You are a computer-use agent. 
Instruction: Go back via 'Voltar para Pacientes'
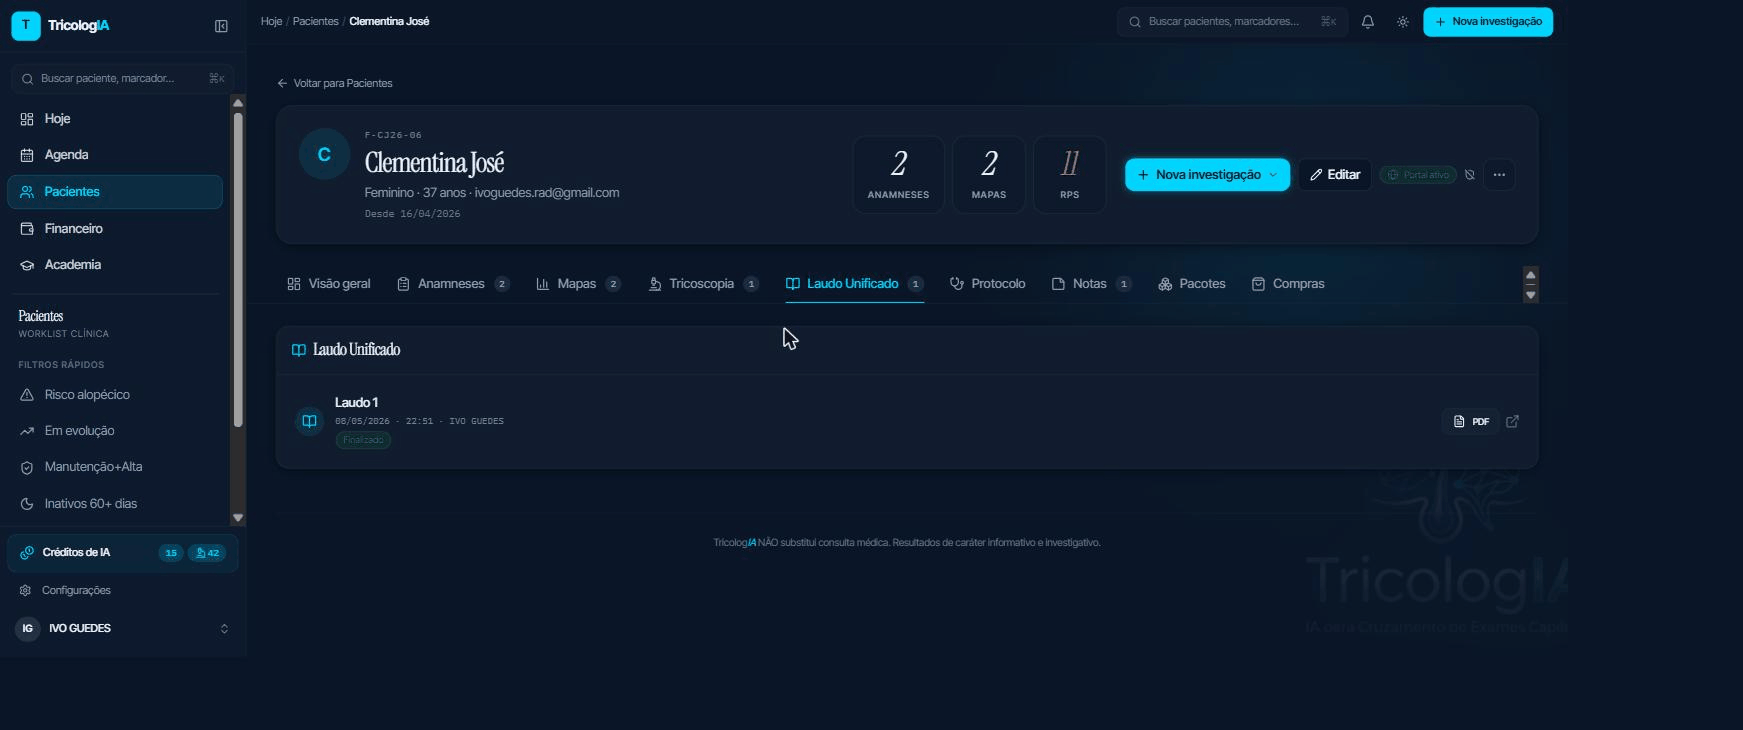[x=335, y=84]
